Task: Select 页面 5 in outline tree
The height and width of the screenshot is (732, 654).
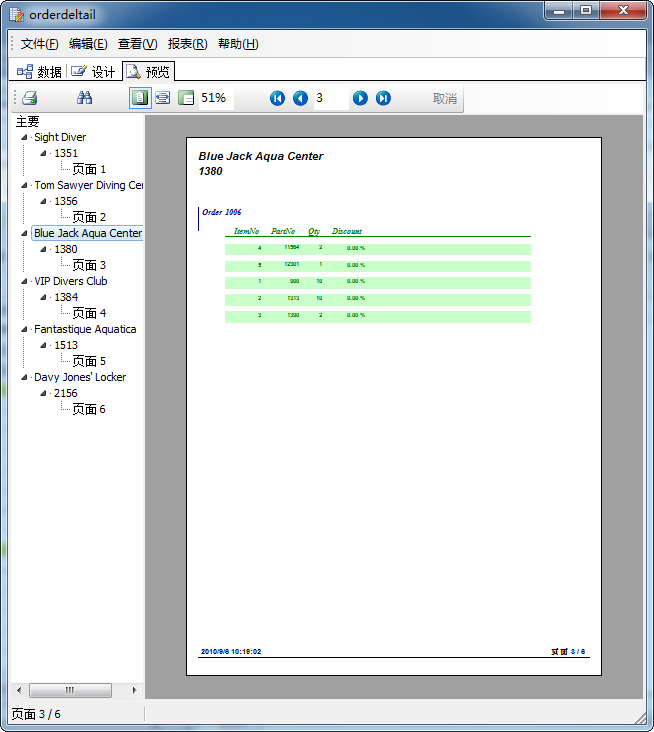Action: click(88, 361)
